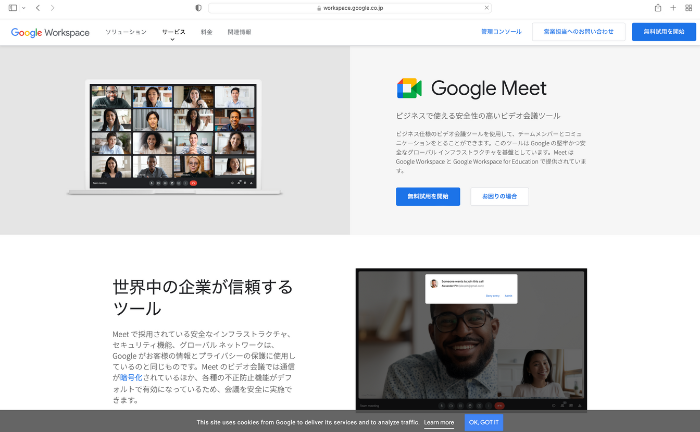Screen dimensions: 700x432
Task: Click the join request popup in video image
Action: coord(471,289)
